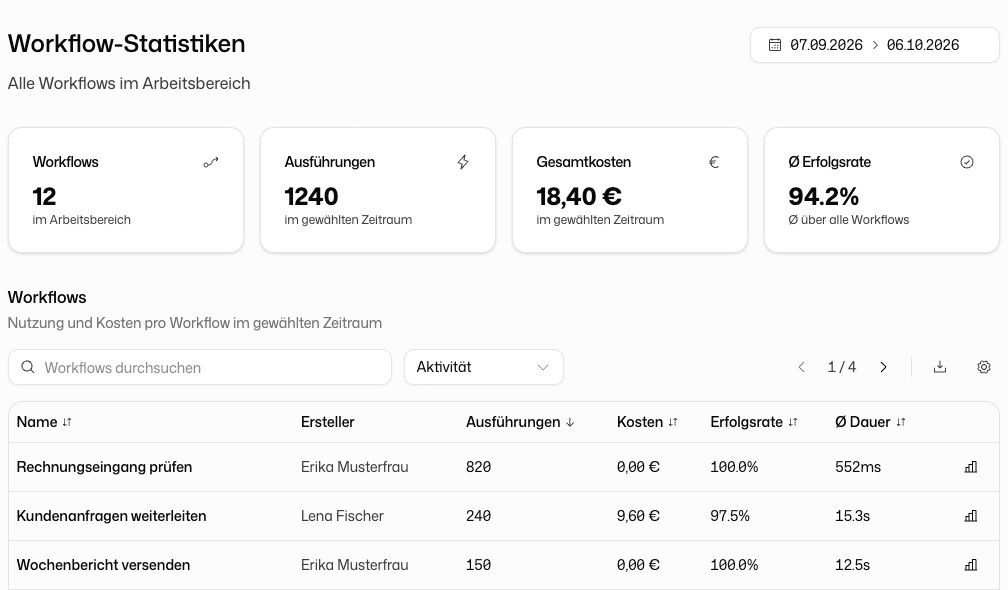Open the Wochenbericht versenden workflow
The image size is (1008, 590).
coord(104,565)
